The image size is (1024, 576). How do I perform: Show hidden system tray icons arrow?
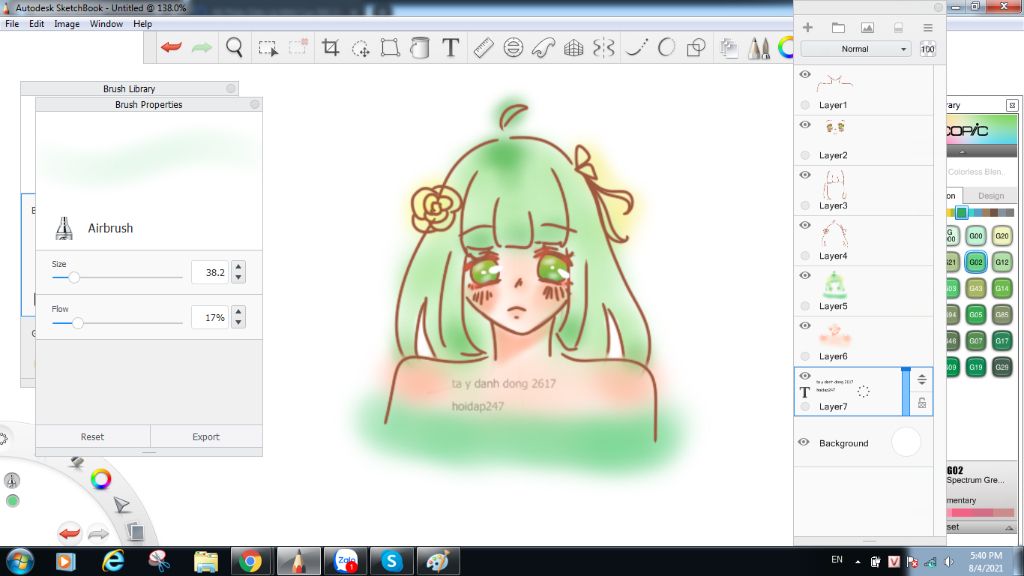click(x=857, y=562)
